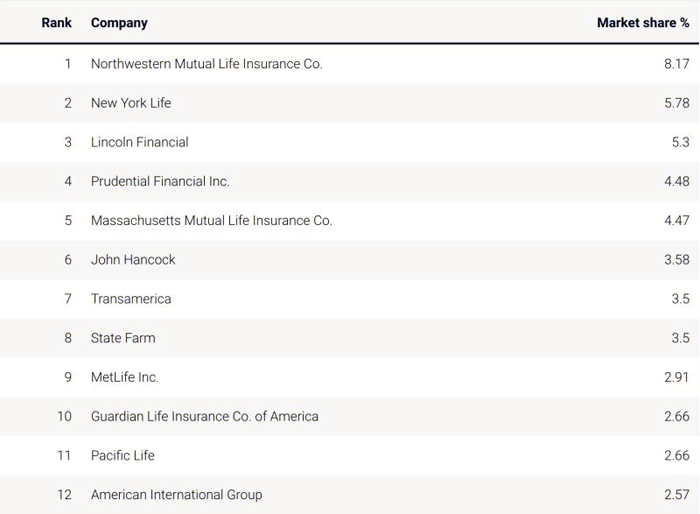
Task: Select the Lincoln Financial entry
Action: tap(139, 142)
